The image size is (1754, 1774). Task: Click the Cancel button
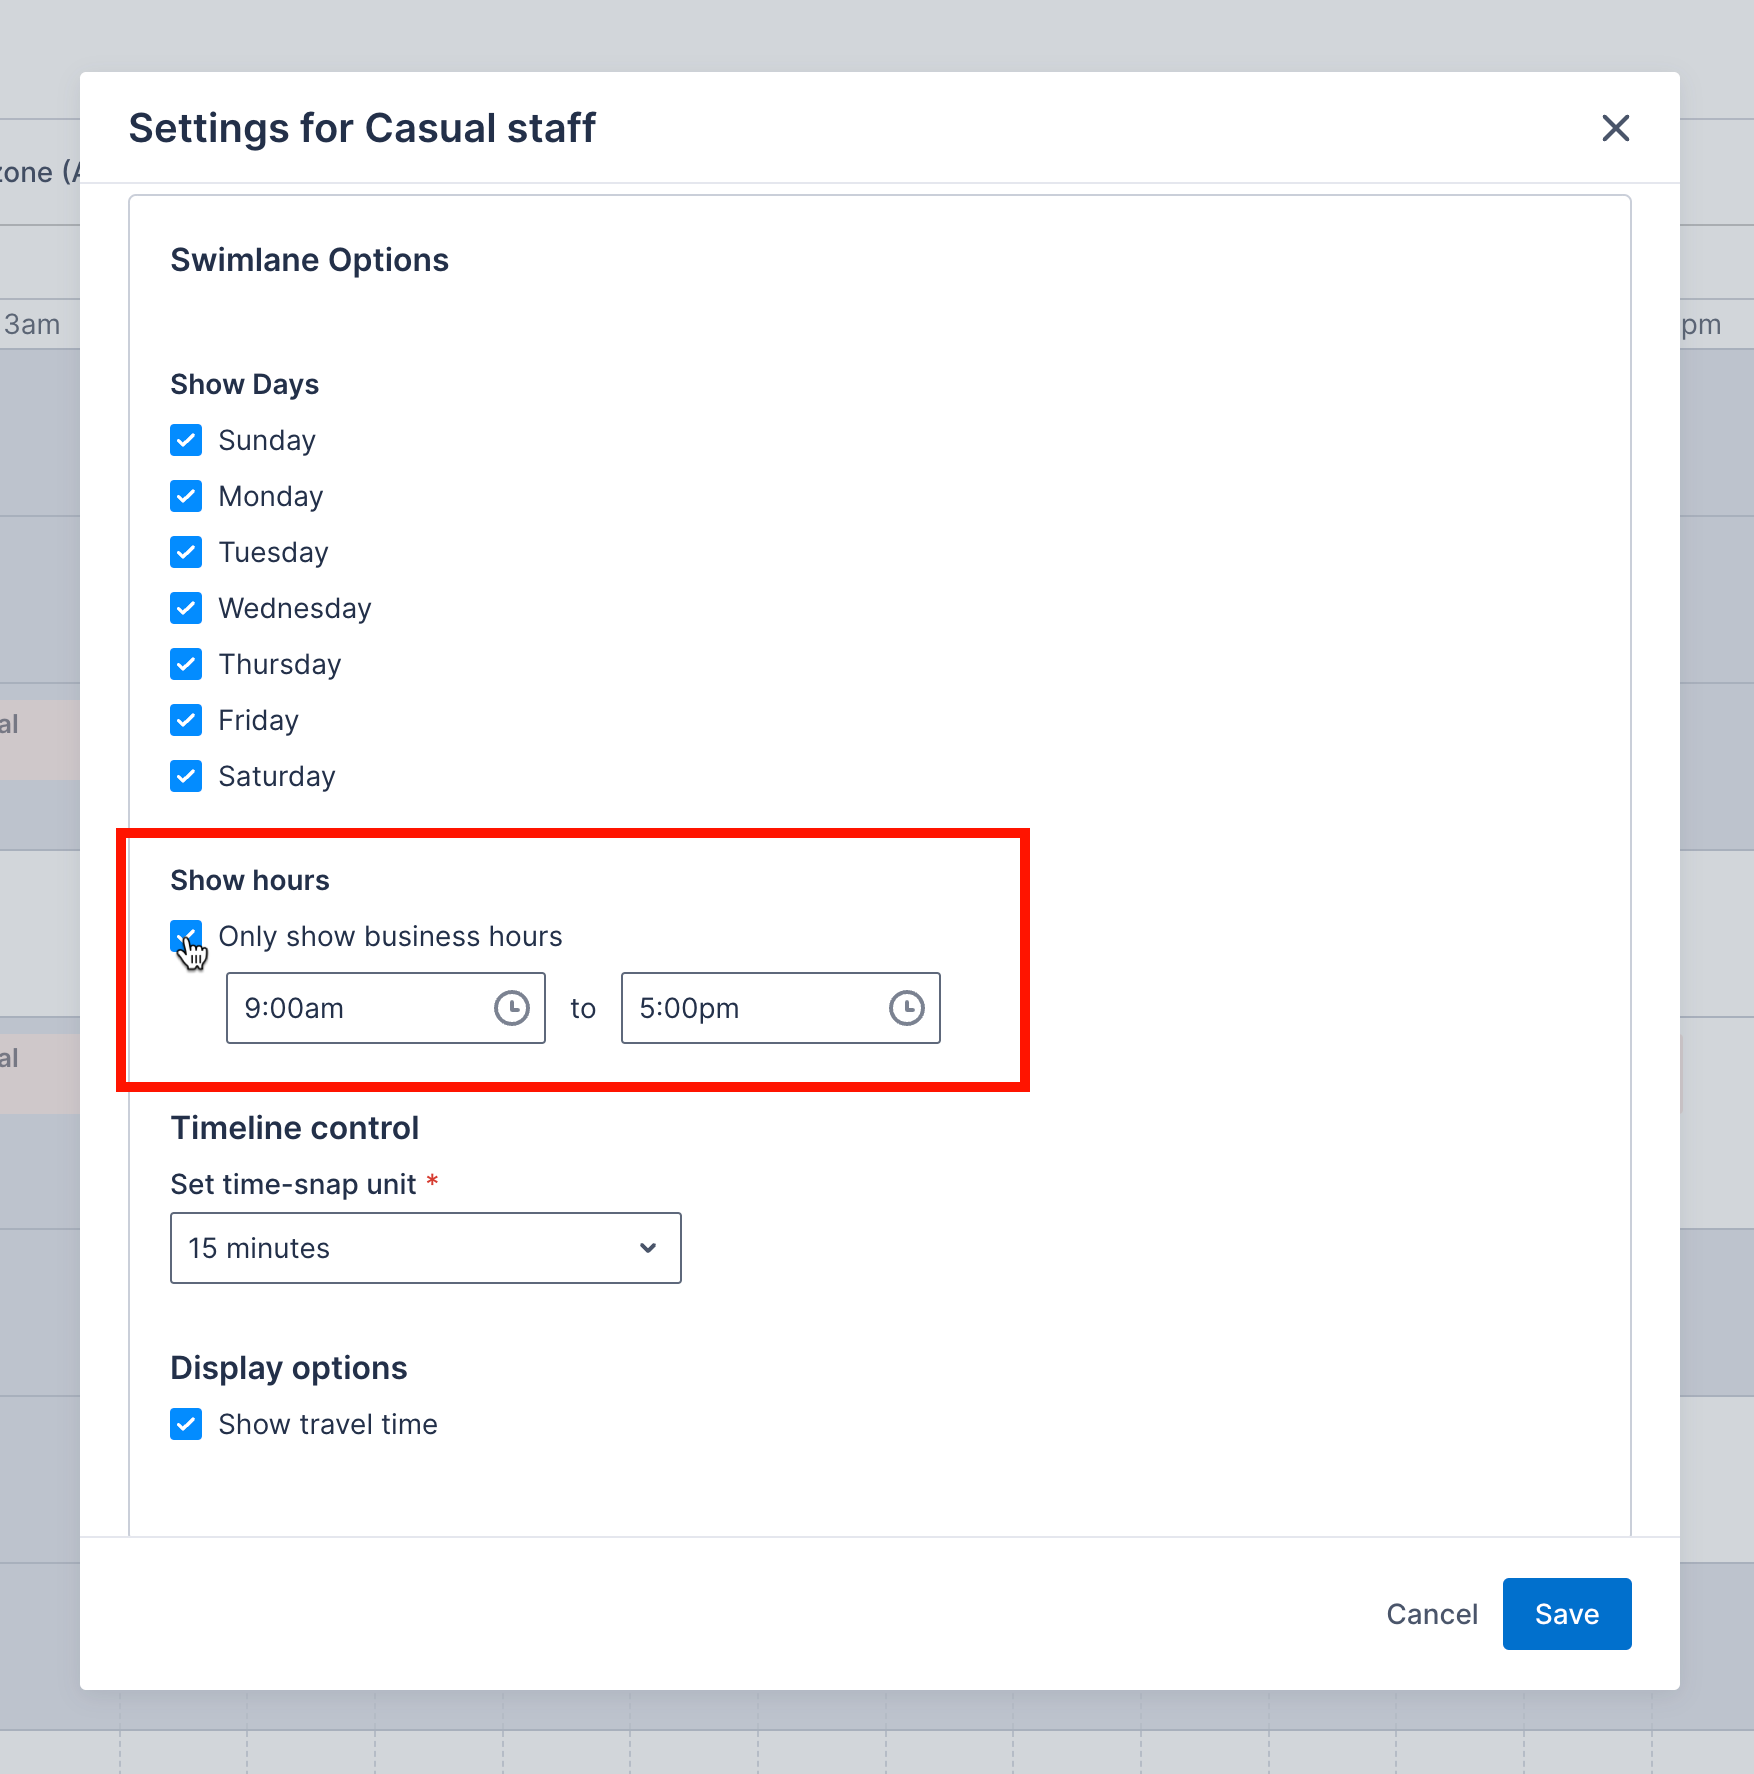coord(1432,1613)
